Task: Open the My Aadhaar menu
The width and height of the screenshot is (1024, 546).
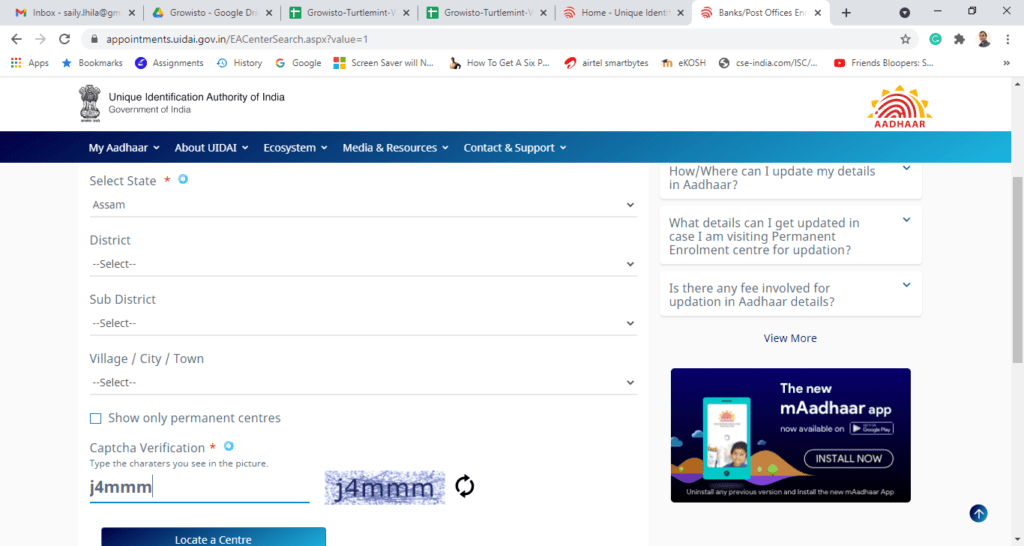Action: click(x=124, y=147)
